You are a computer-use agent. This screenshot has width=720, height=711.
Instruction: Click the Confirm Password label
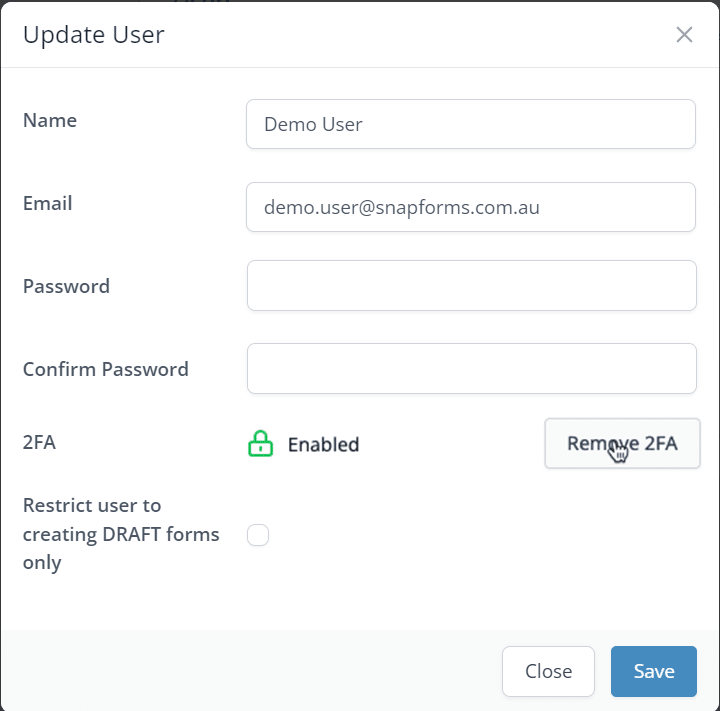click(105, 369)
